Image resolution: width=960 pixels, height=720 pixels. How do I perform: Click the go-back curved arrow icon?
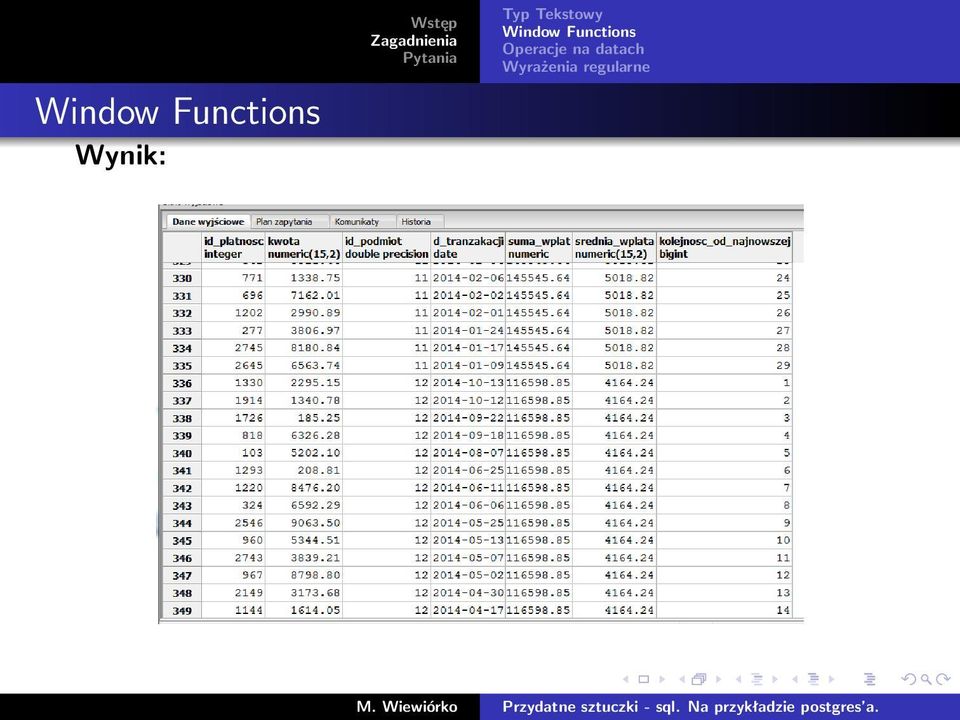(909, 679)
